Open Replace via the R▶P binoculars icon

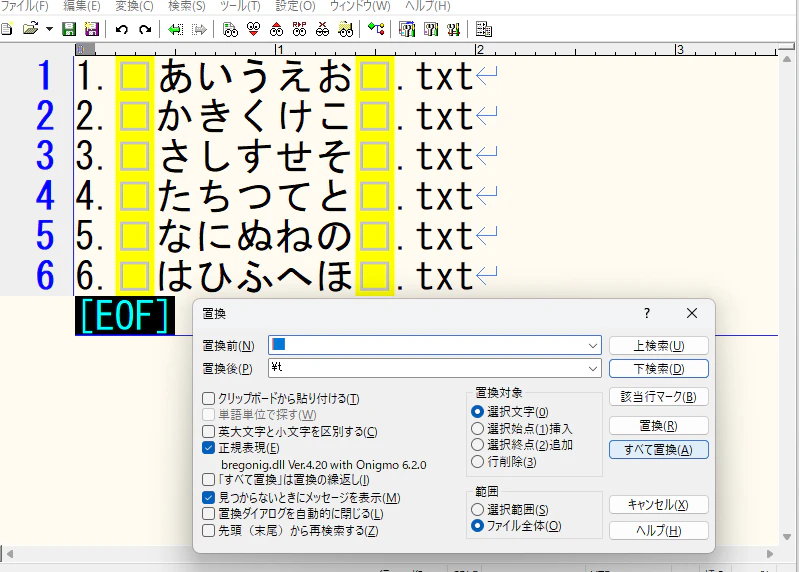[300, 30]
